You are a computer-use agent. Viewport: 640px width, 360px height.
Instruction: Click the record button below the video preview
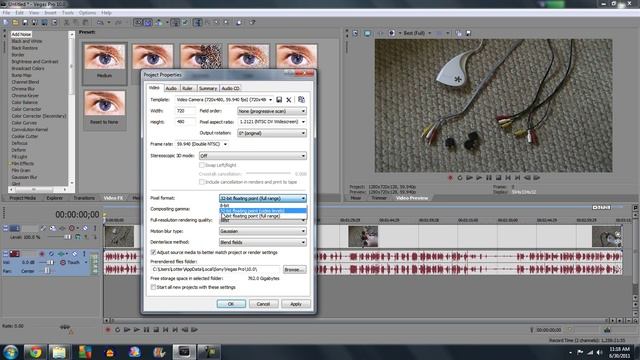point(451,178)
